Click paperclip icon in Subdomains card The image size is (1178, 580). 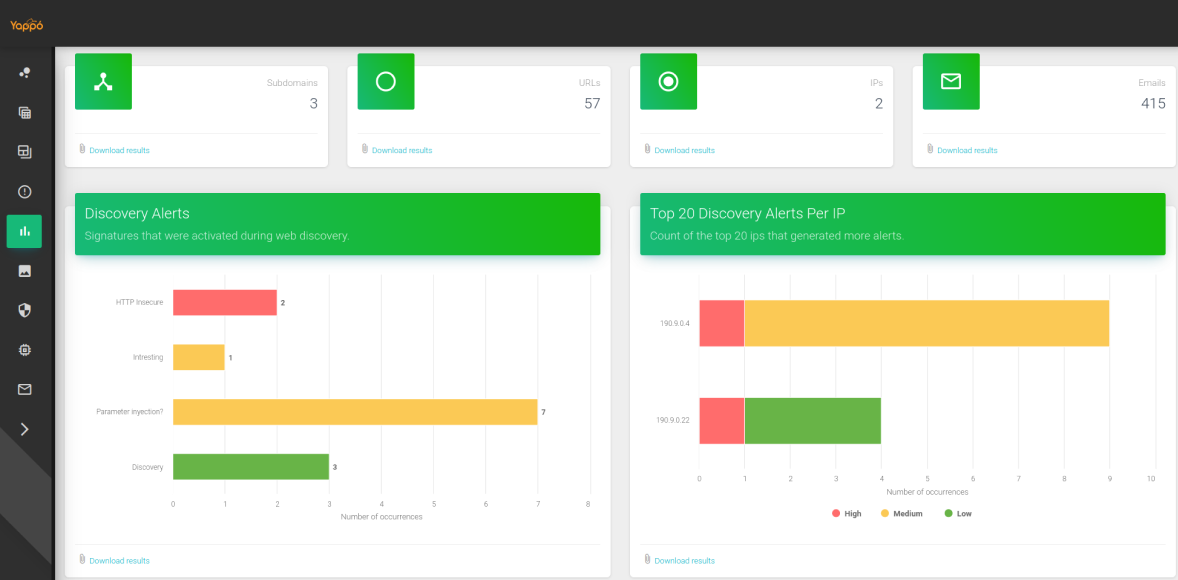pos(83,149)
